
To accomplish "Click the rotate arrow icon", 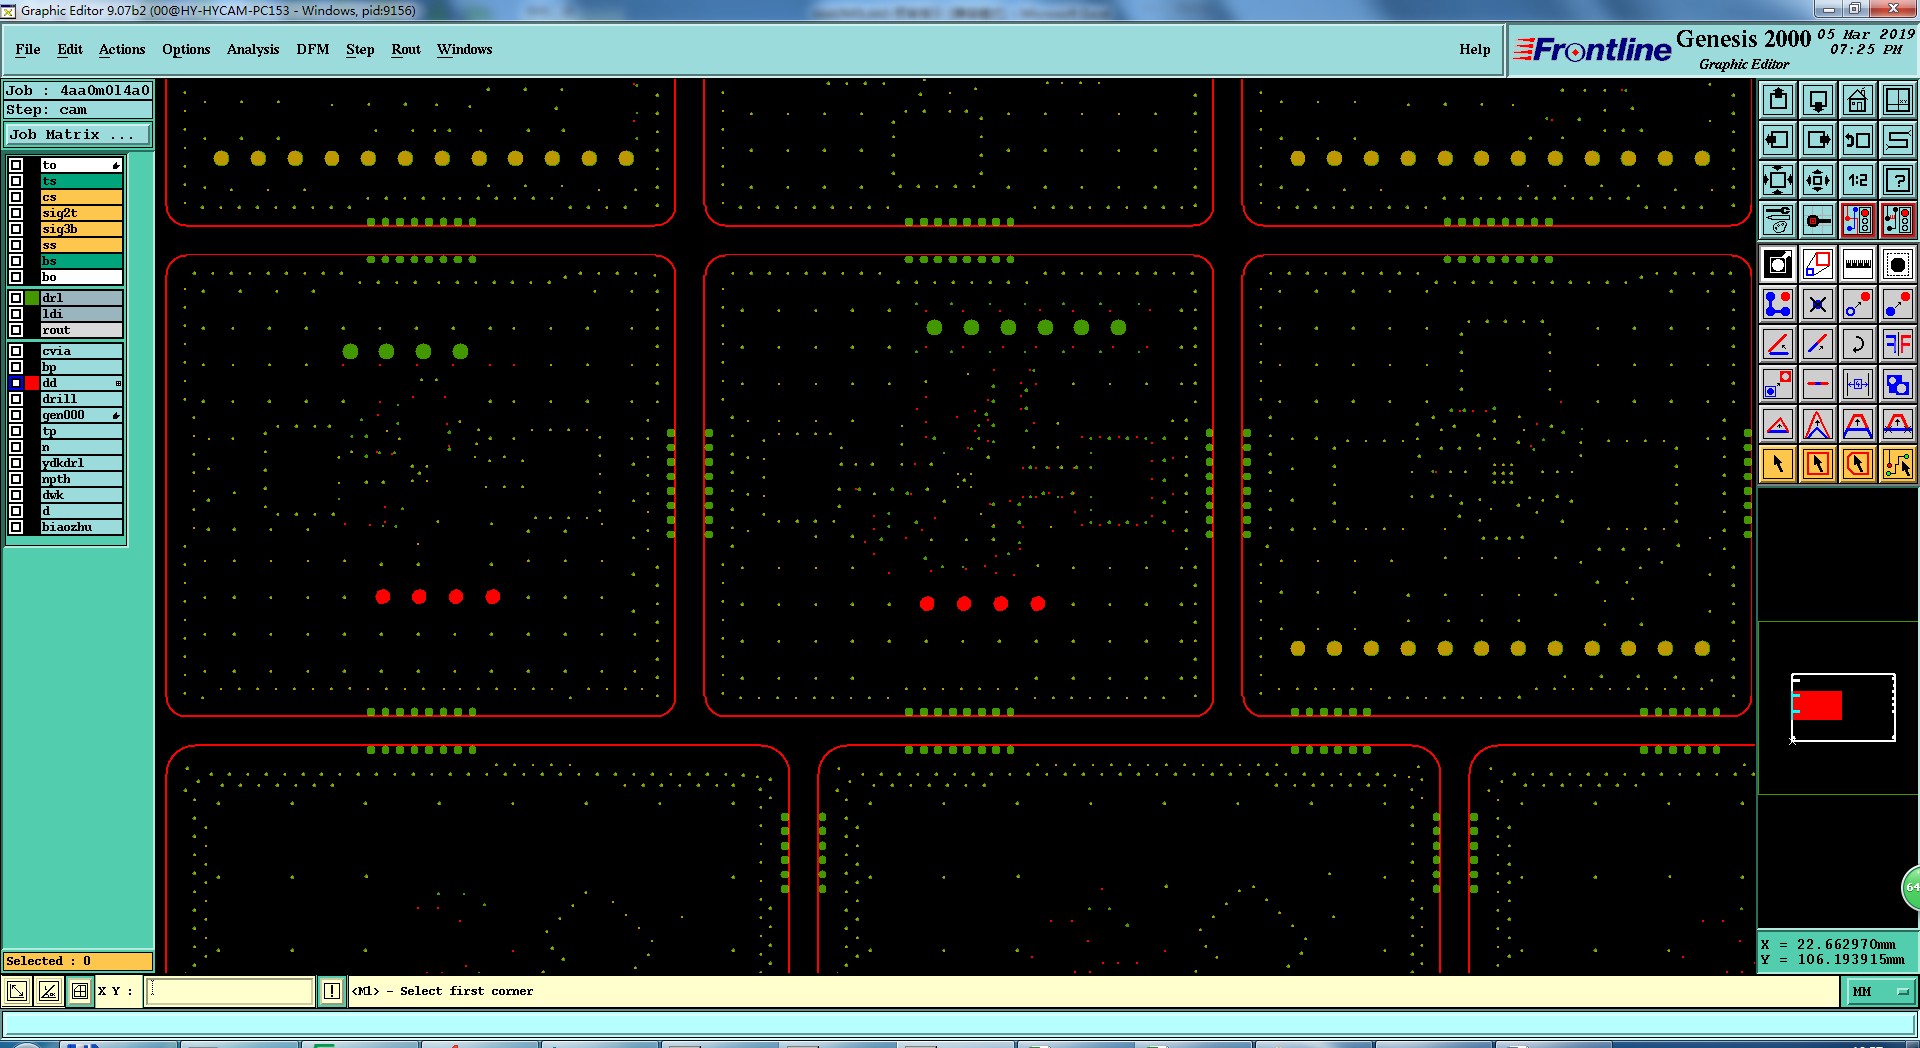I will pyautogui.click(x=1857, y=344).
